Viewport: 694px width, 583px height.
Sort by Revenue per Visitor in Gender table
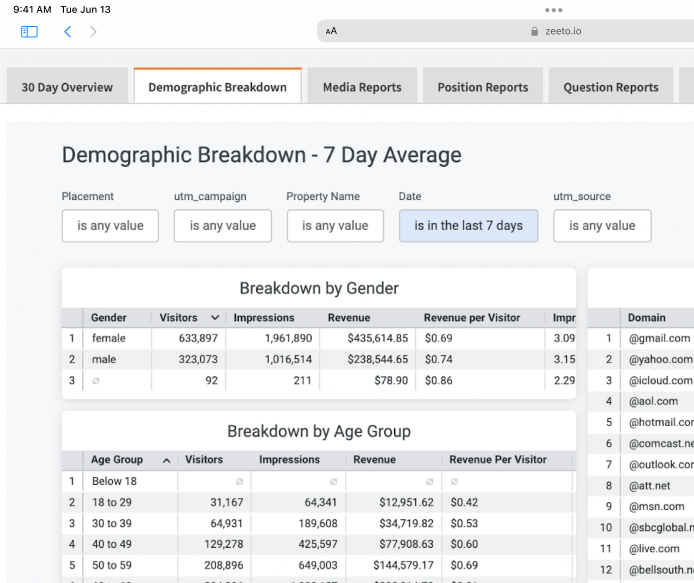pyautogui.click(x=472, y=318)
